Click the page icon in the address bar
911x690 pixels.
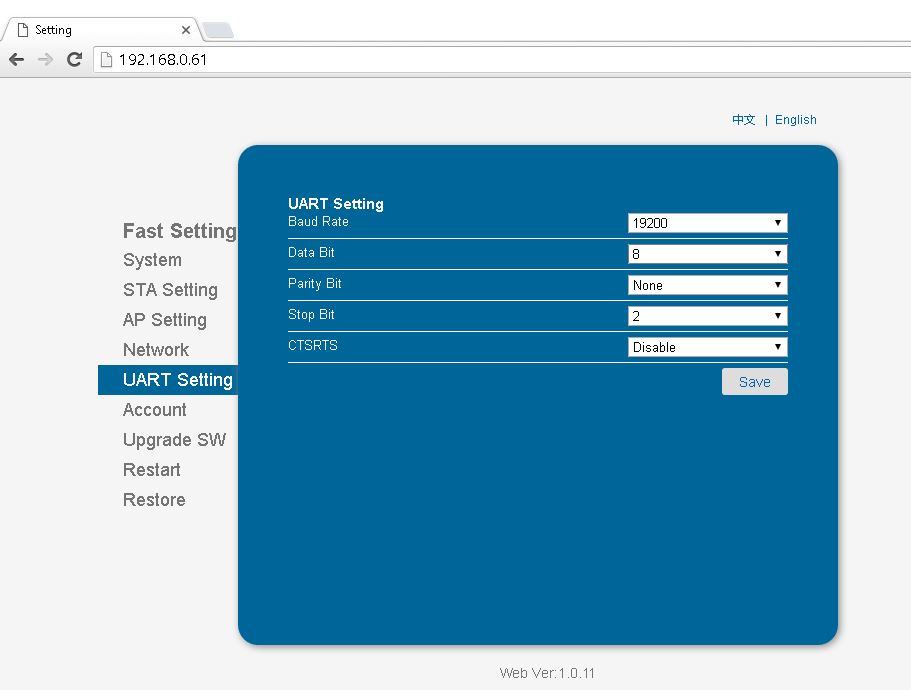point(104,60)
